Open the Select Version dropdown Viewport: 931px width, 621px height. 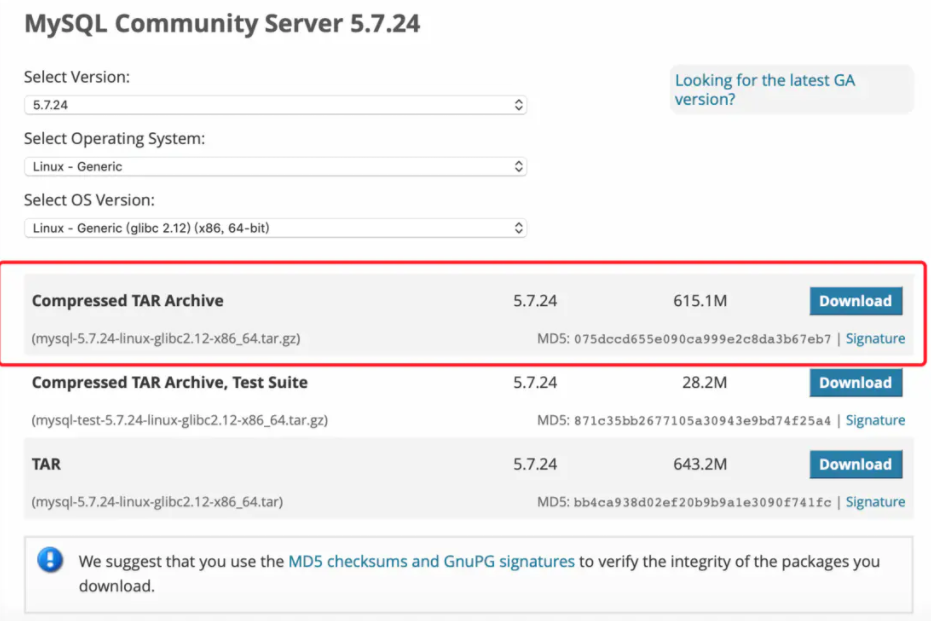pos(276,105)
